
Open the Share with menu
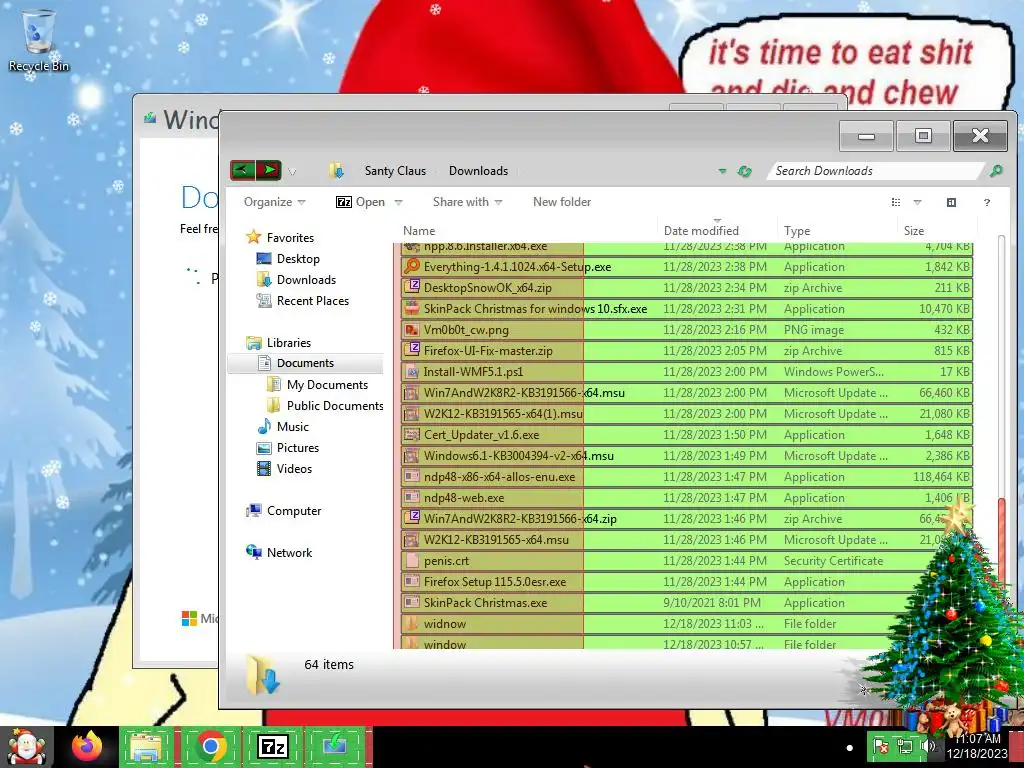point(467,202)
